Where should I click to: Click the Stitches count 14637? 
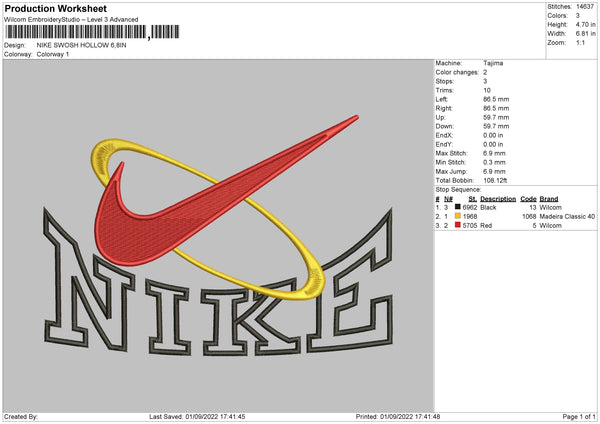point(585,7)
